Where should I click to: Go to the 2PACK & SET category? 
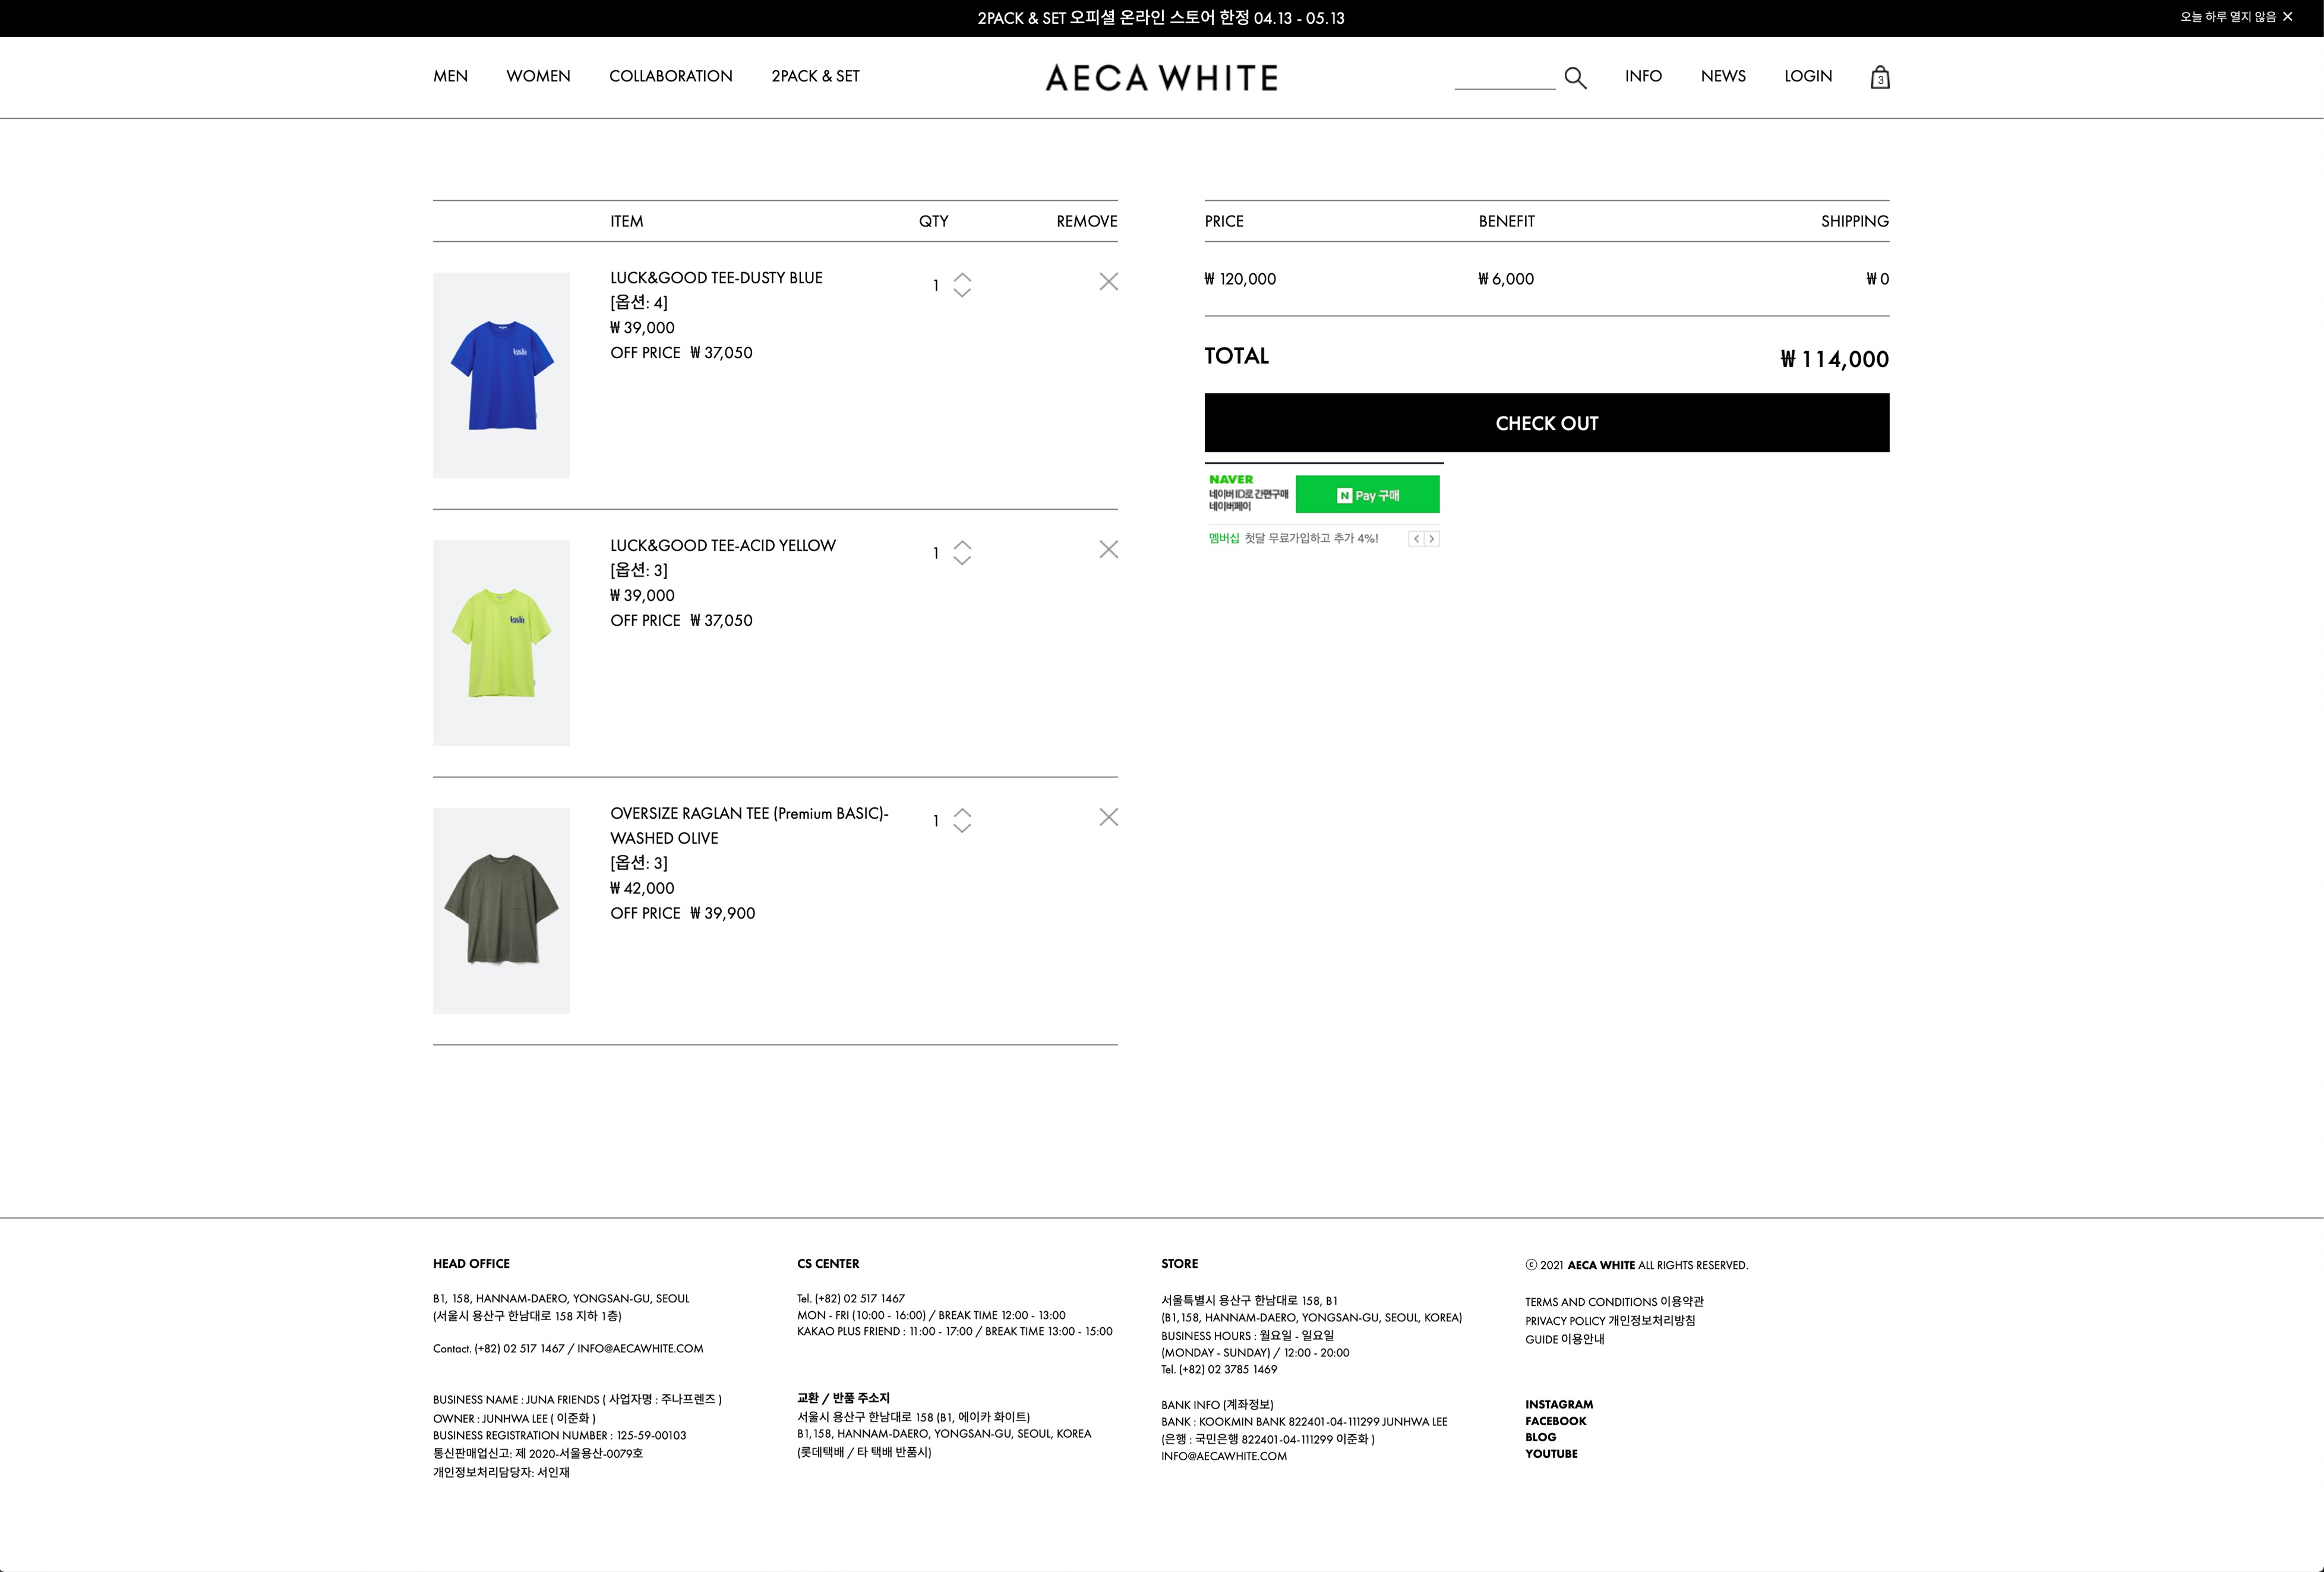[815, 76]
